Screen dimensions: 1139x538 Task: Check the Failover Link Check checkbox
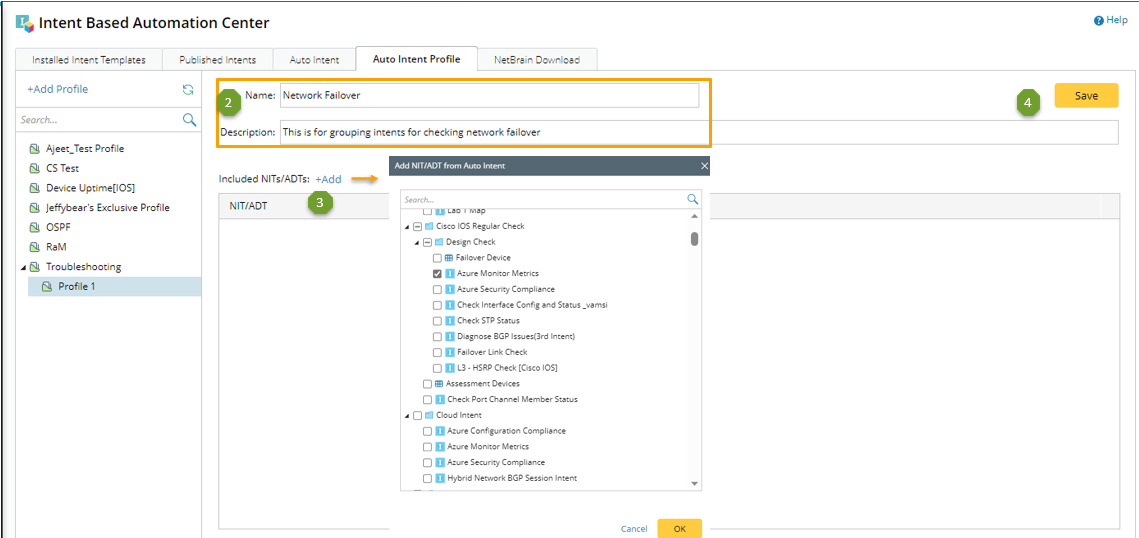click(x=438, y=352)
